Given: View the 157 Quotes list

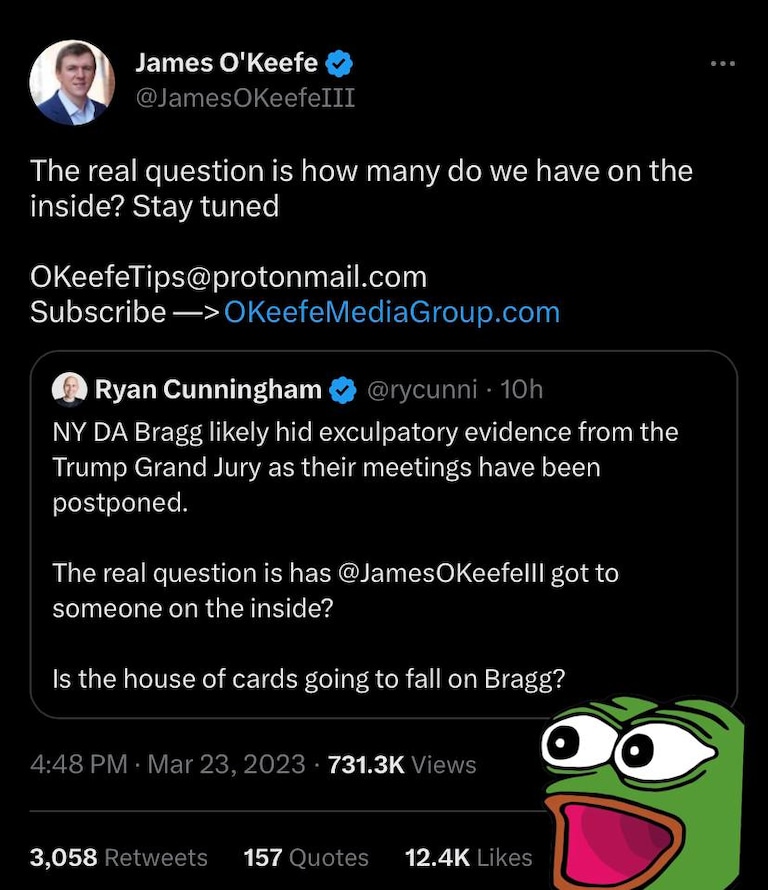Looking at the screenshot, I should pos(306,857).
